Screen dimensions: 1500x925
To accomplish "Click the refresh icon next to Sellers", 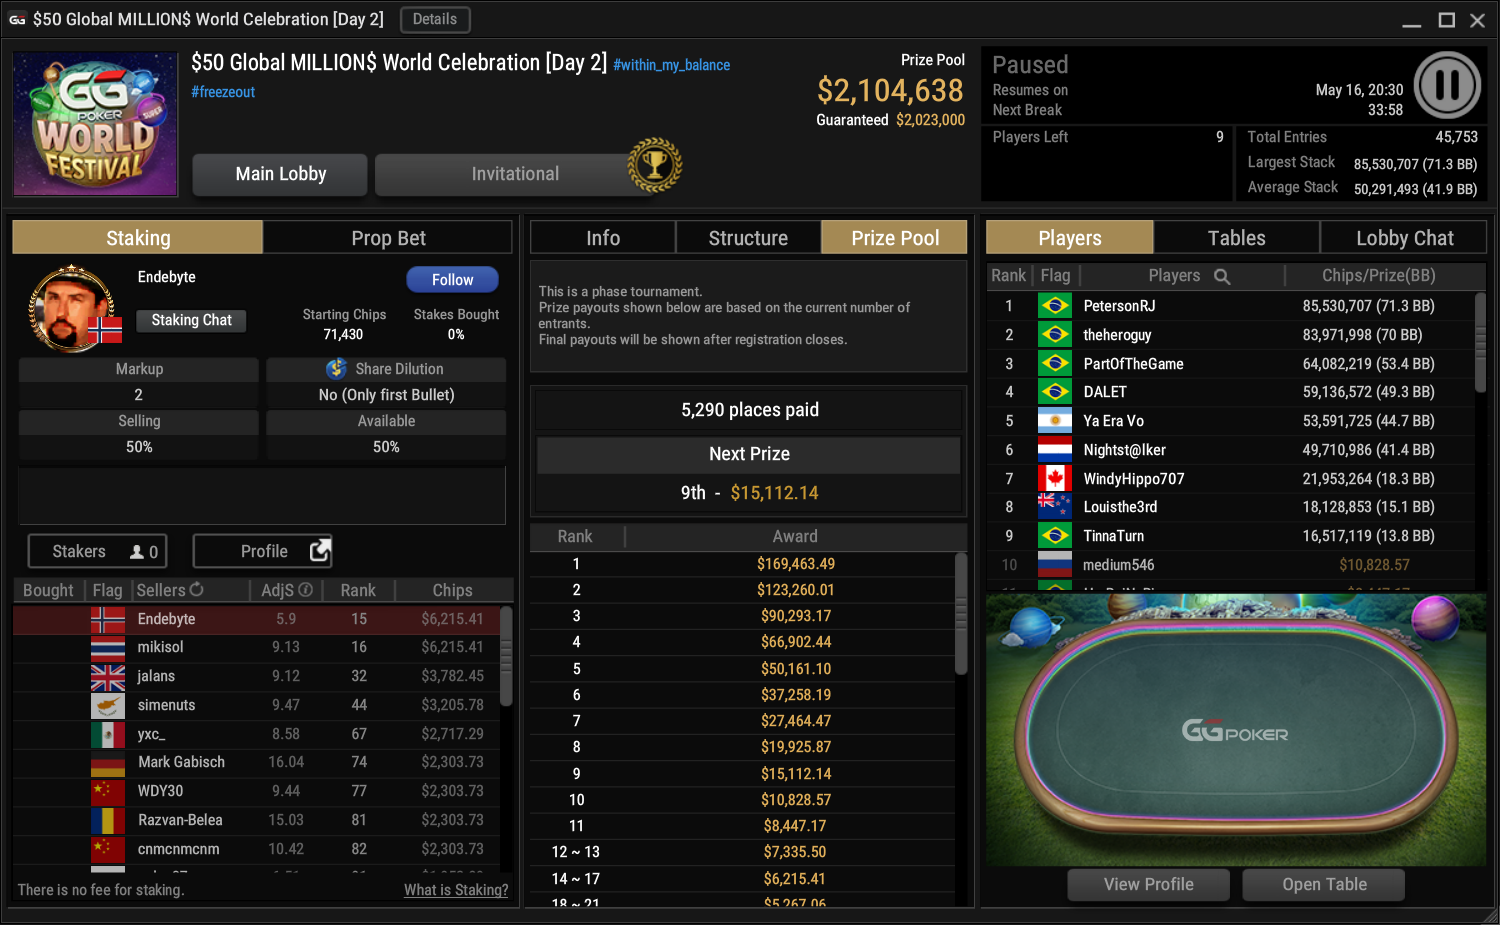I will (197, 590).
